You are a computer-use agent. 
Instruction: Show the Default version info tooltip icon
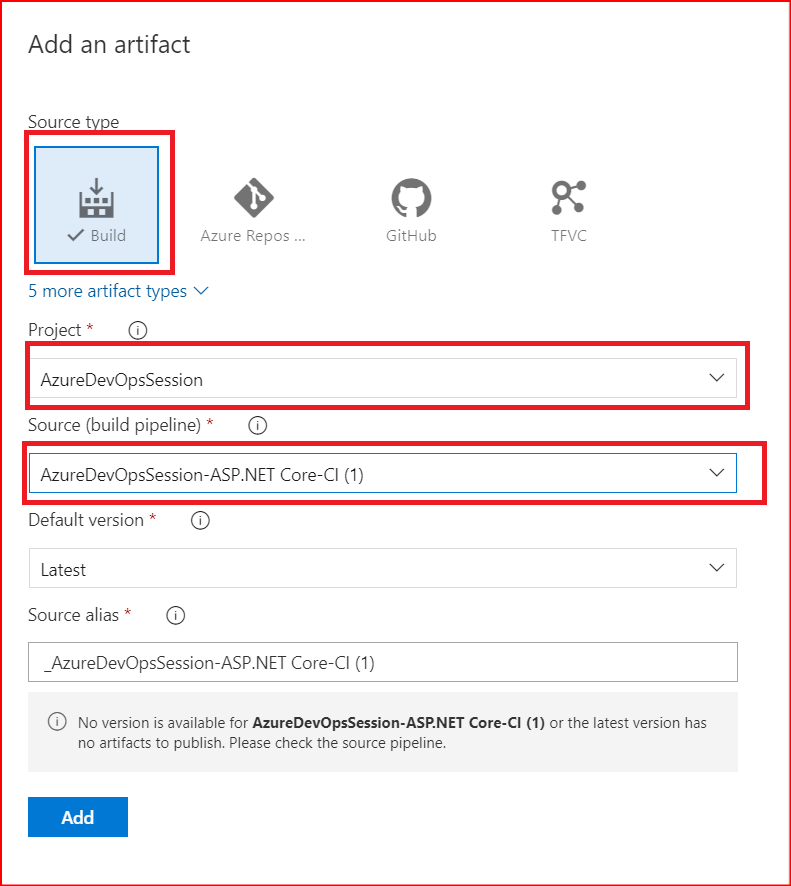point(200,521)
